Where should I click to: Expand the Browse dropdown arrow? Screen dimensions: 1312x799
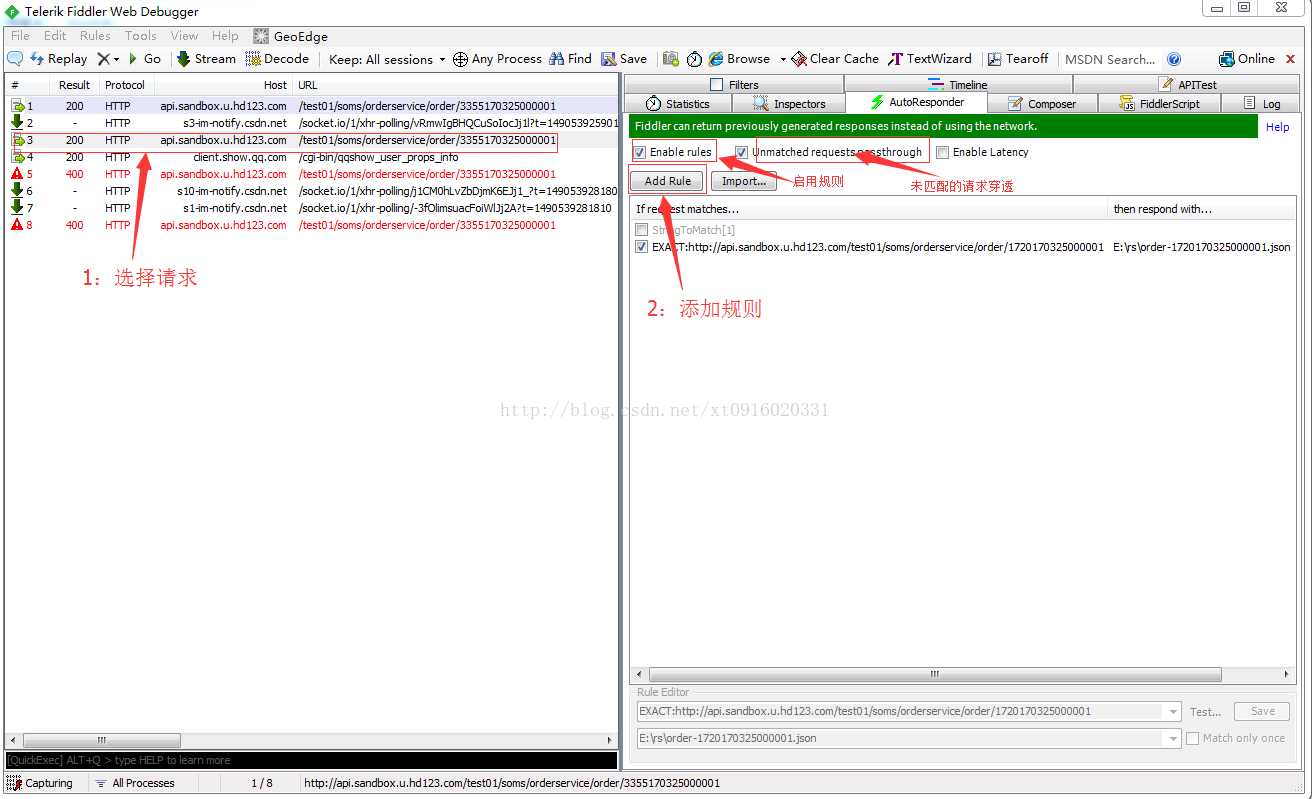coord(783,60)
